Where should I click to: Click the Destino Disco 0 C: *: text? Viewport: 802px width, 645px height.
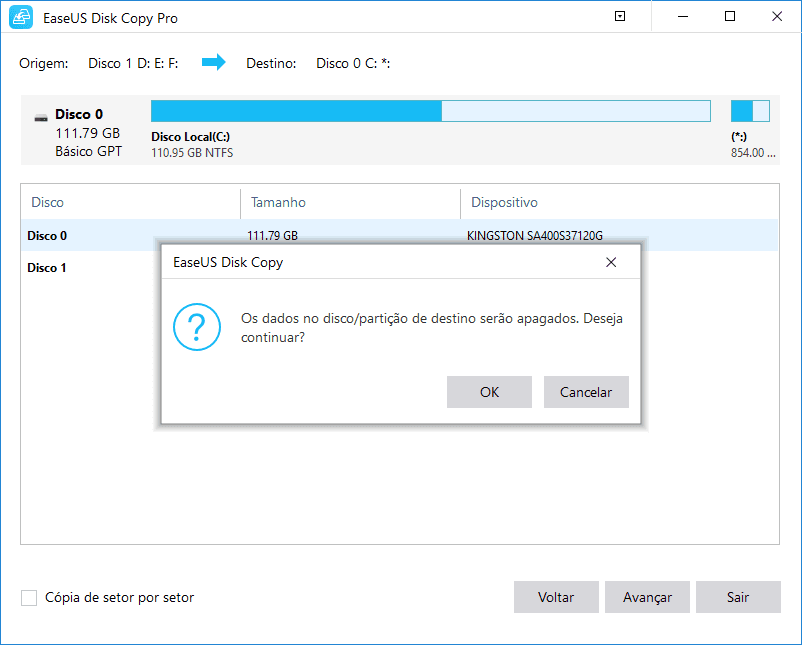[318, 63]
